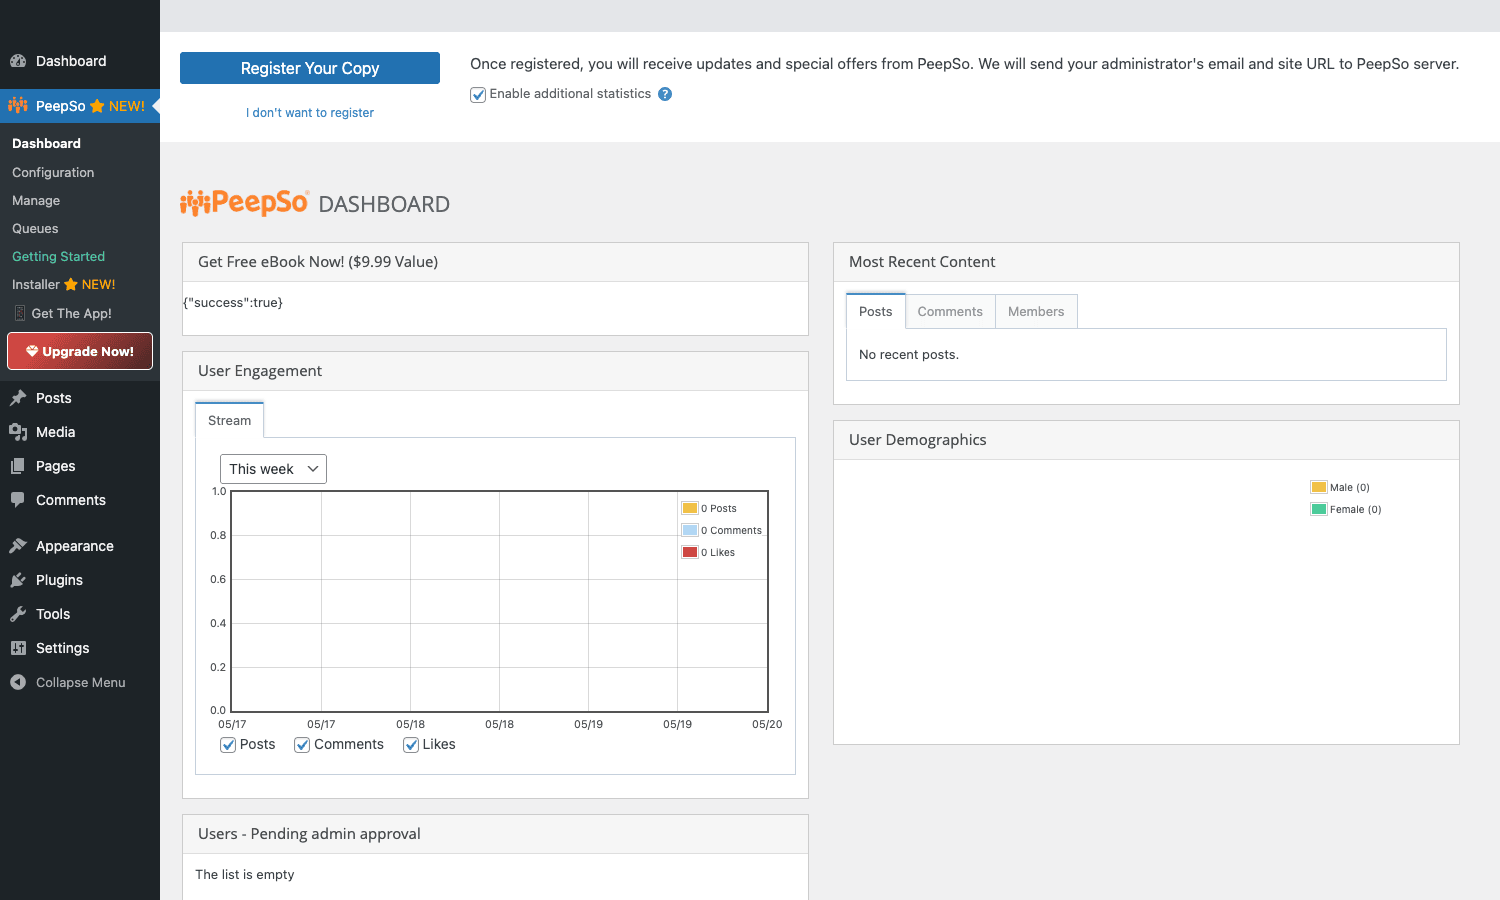
Task: Click the diamond icon on Upgrade Now!
Action: click(32, 351)
